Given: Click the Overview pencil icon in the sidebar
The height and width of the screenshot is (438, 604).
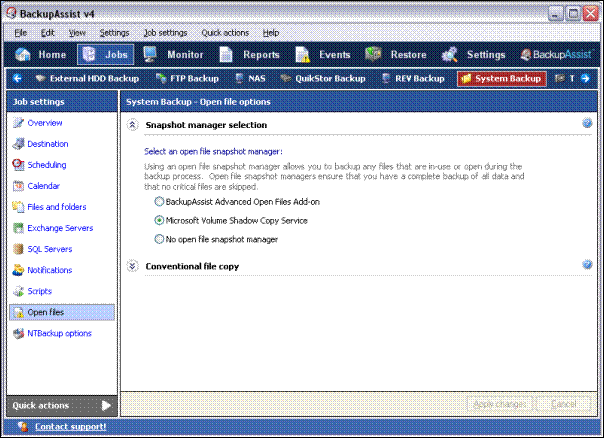Looking at the screenshot, I should coord(18,123).
